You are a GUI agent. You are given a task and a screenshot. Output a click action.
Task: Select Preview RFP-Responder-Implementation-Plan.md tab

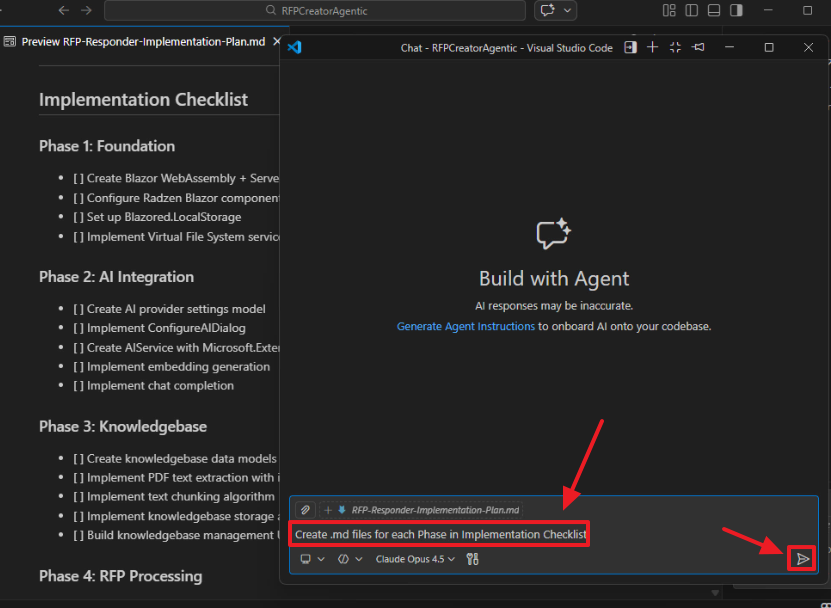click(x=138, y=42)
